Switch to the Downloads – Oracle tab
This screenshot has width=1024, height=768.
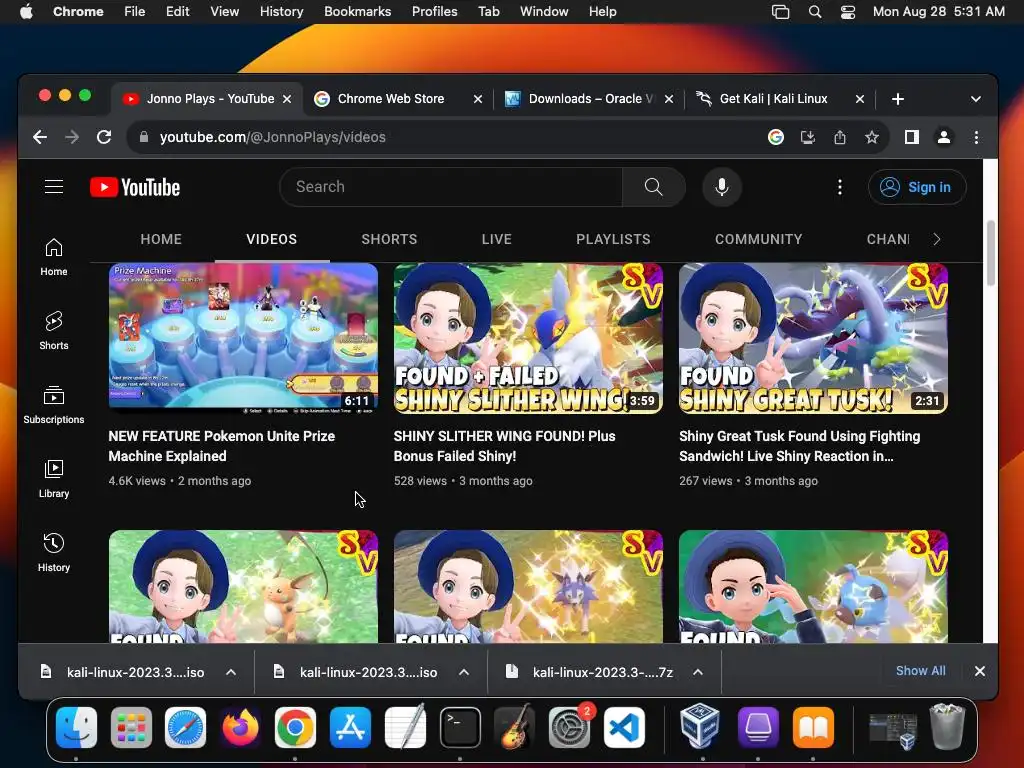pos(591,99)
